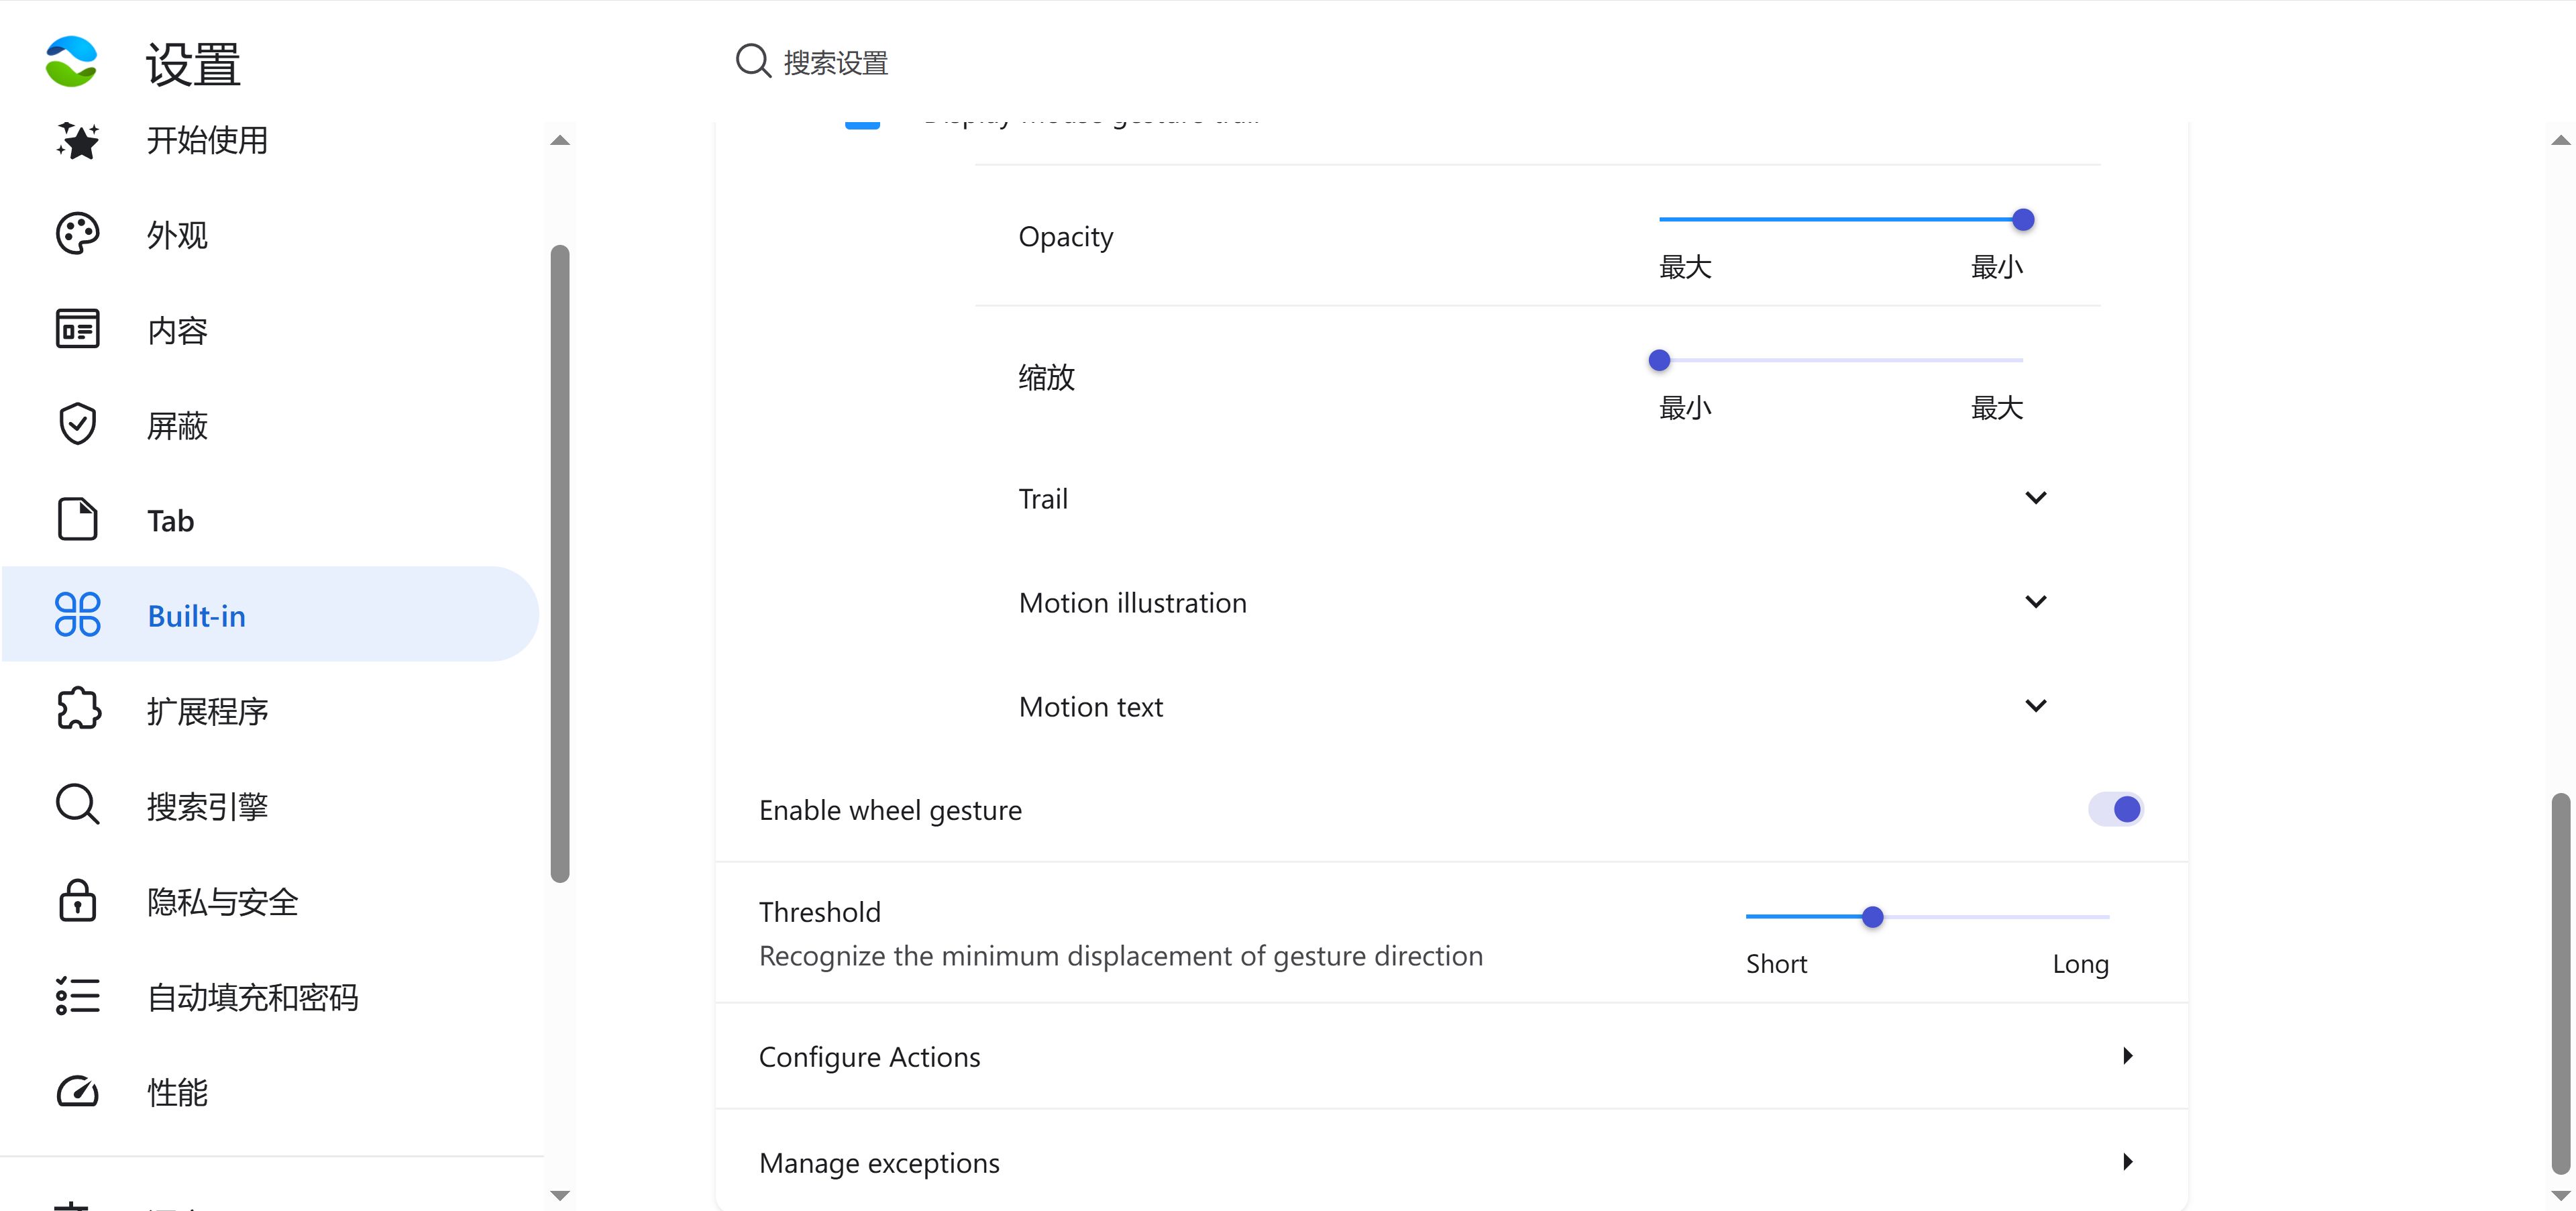Image resolution: width=2576 pixels, height=1211 pixels.
Task: Click the speedometer Performance icon
Action: [x=77, y=1091]
